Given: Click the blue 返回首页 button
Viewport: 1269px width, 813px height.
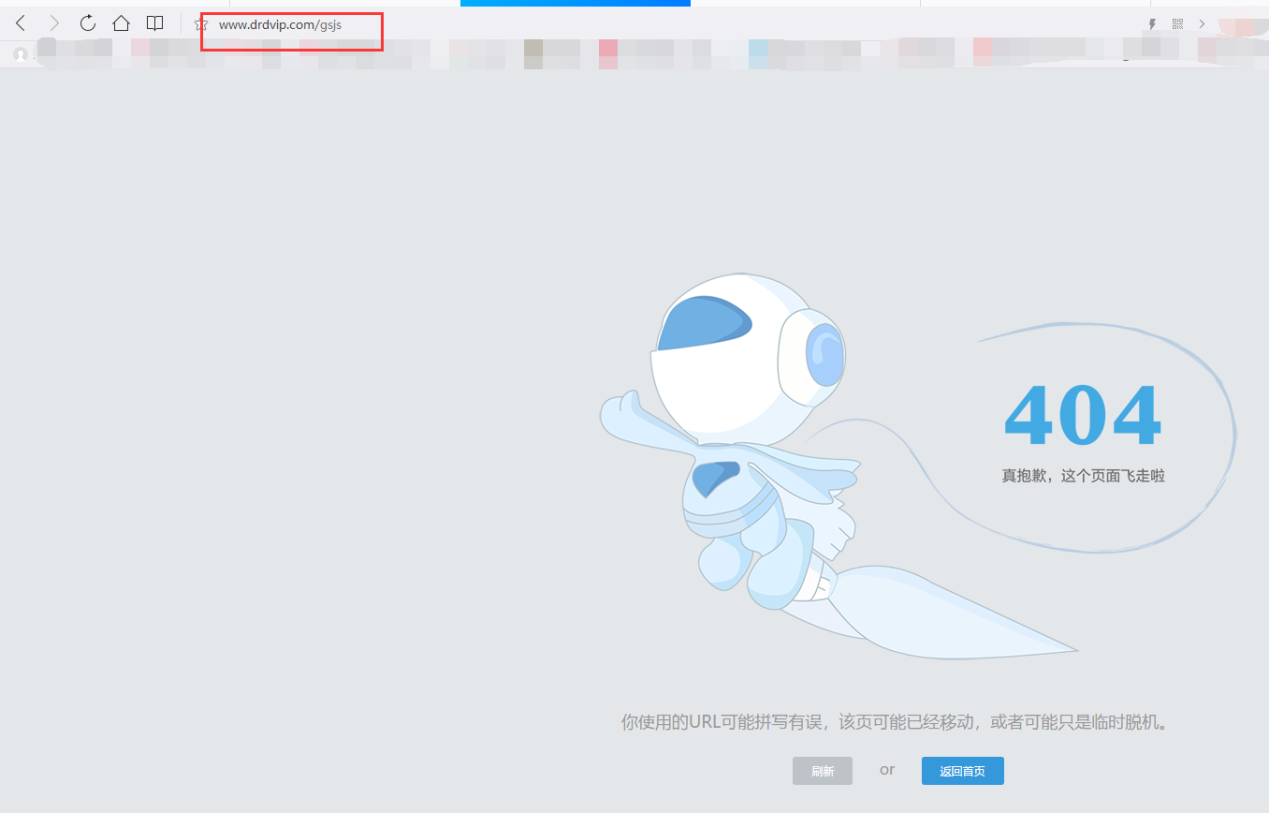Looking at the screenshot, I should coord(962,771).
